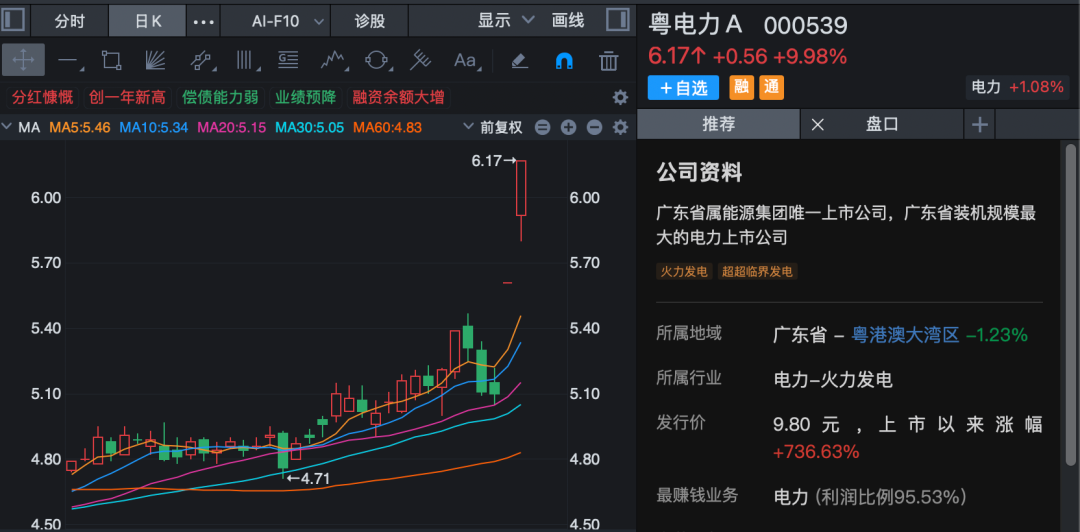
Task: Switch to the 分时 chart tab
Action: (x=70, y=20)
